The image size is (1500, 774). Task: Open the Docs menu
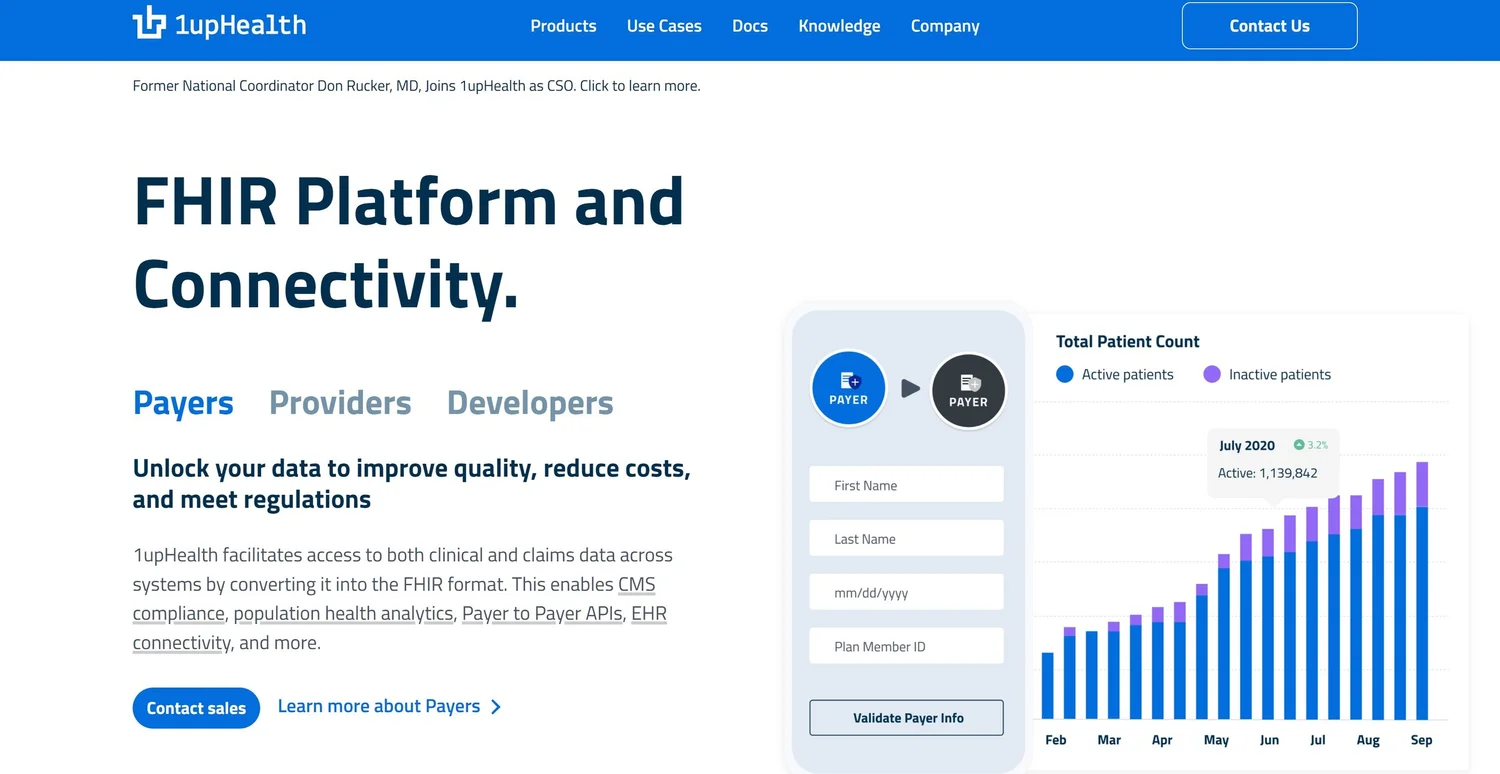(x=750, y=26)
